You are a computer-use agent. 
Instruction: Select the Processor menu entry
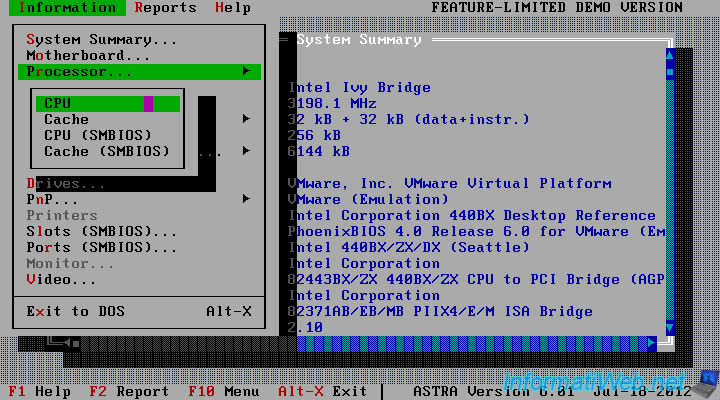coord(139,72)
